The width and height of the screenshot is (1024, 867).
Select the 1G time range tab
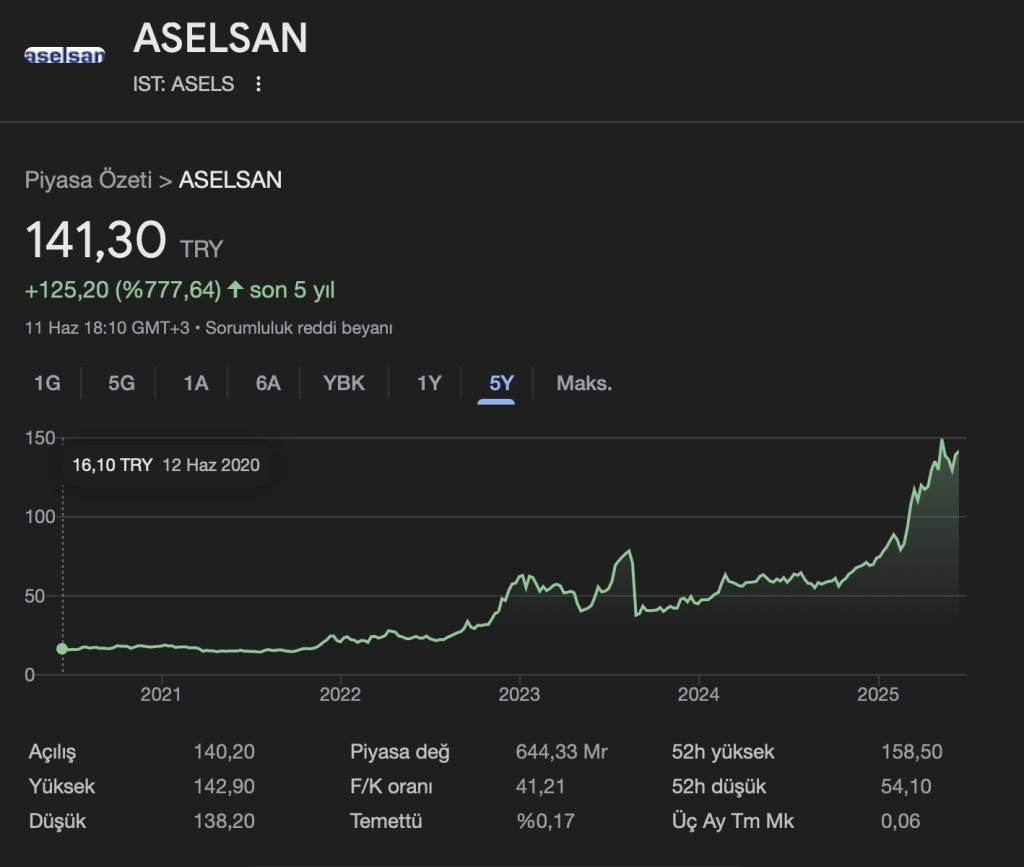47,383
